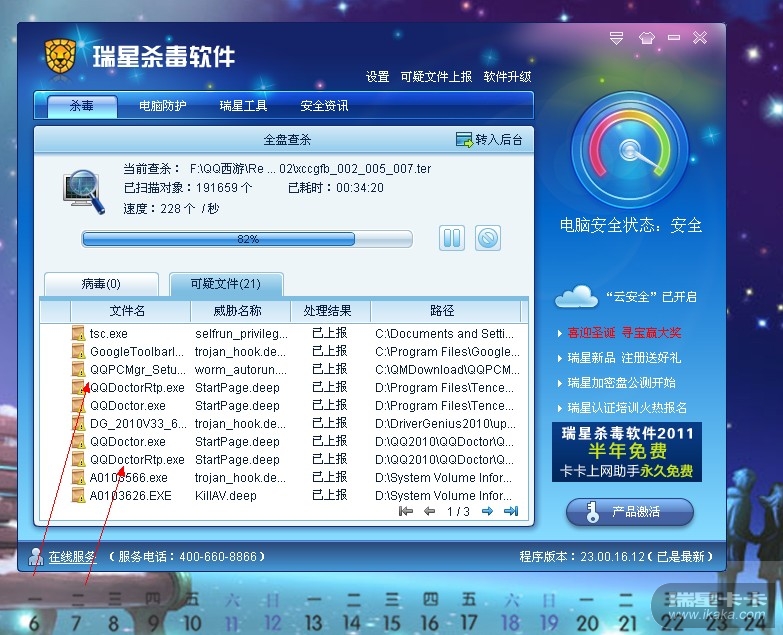Stop the running scan

click(488, 238)
